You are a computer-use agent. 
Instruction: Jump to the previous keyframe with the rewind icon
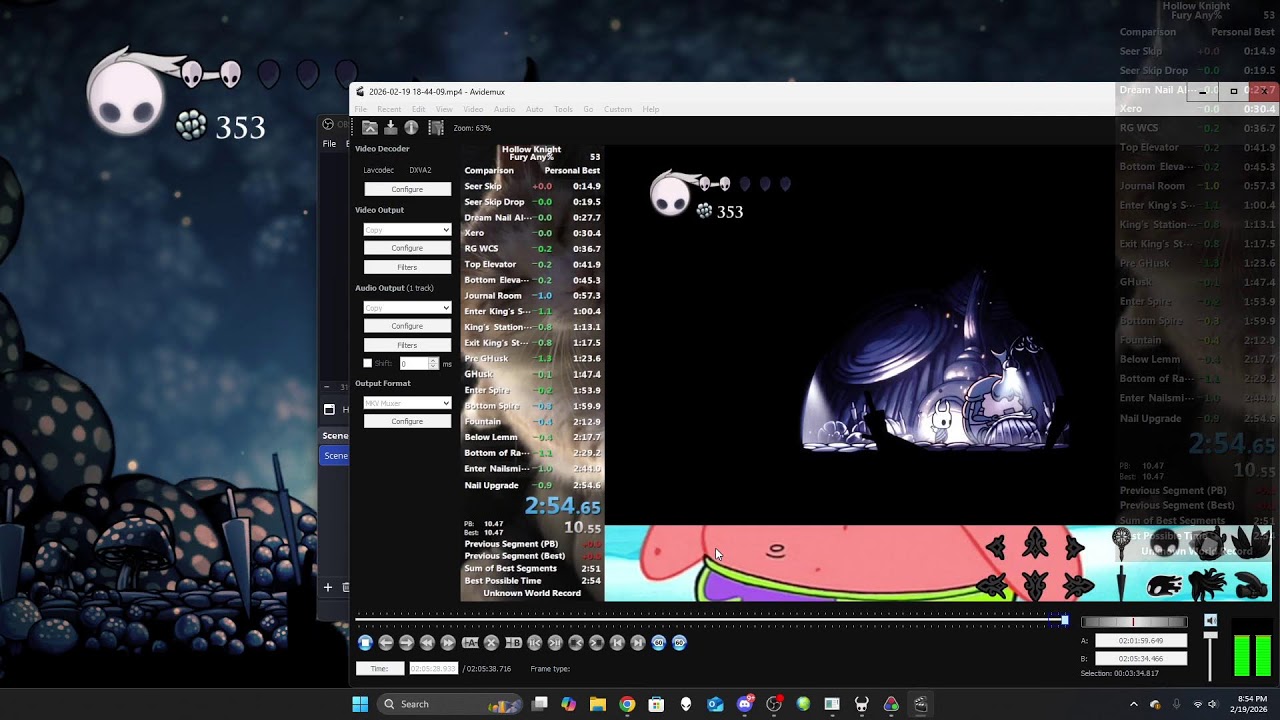[427, 643]
